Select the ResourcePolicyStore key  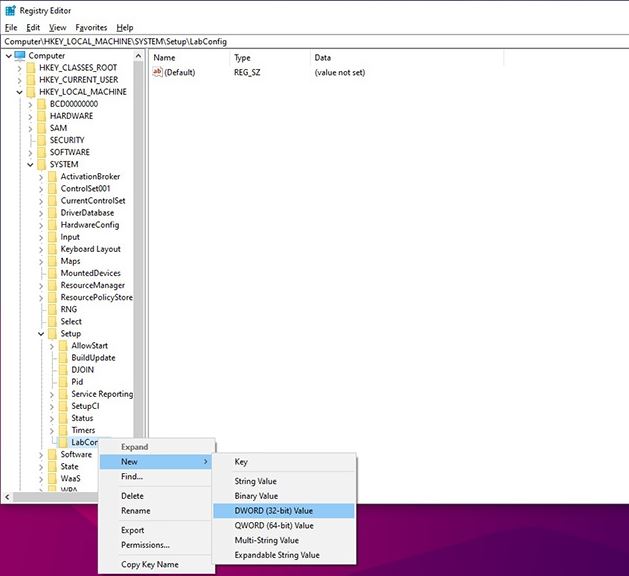click(97, 297)
